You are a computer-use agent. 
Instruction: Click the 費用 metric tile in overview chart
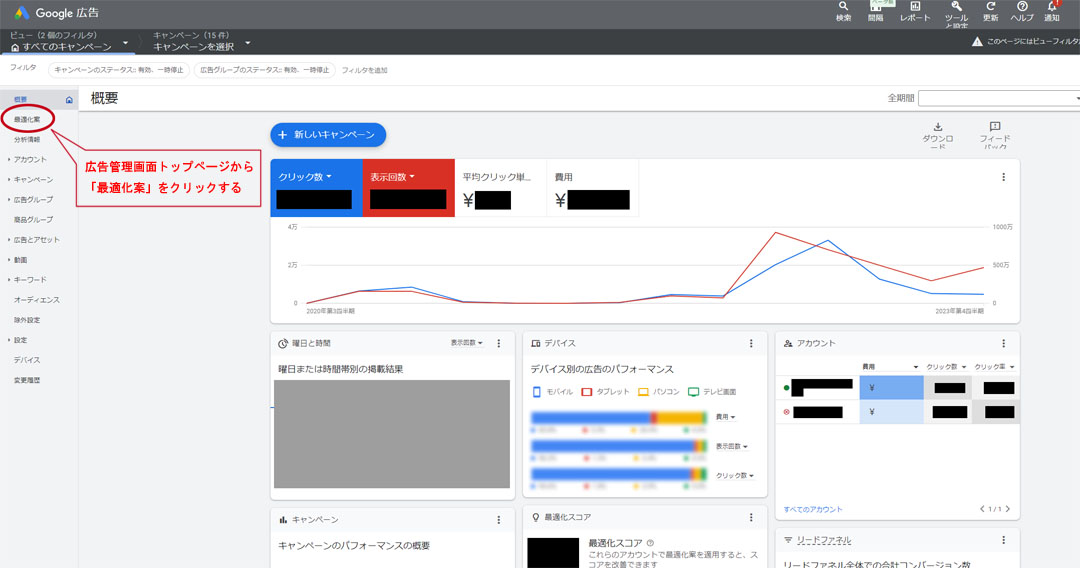click(x=592, y=188)
